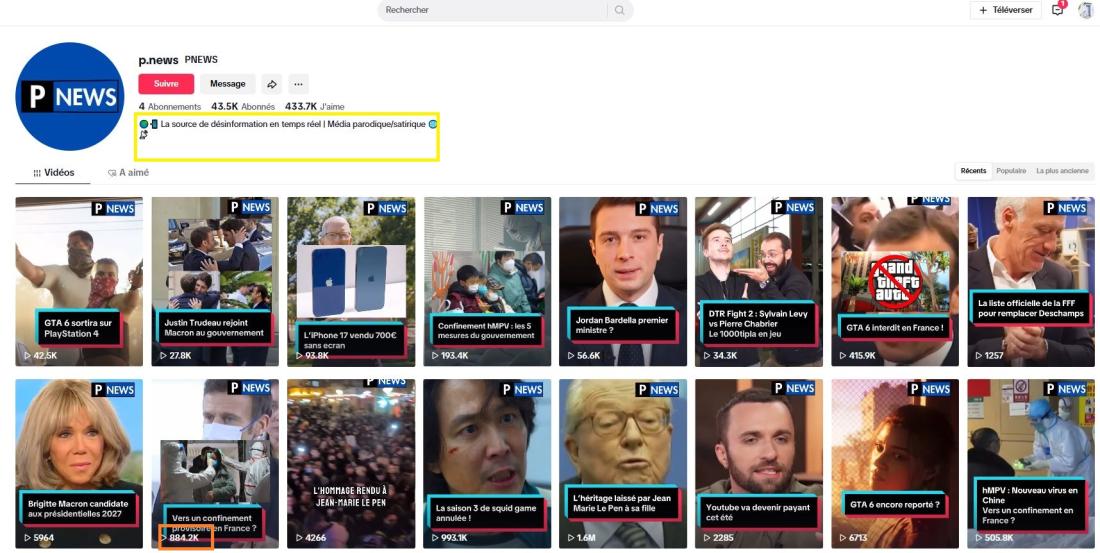Image resolution: width=1100 pixels, height=553 pixels.
Task: Click the Téléverser upload button
Action: click(x=1005, y=10)
